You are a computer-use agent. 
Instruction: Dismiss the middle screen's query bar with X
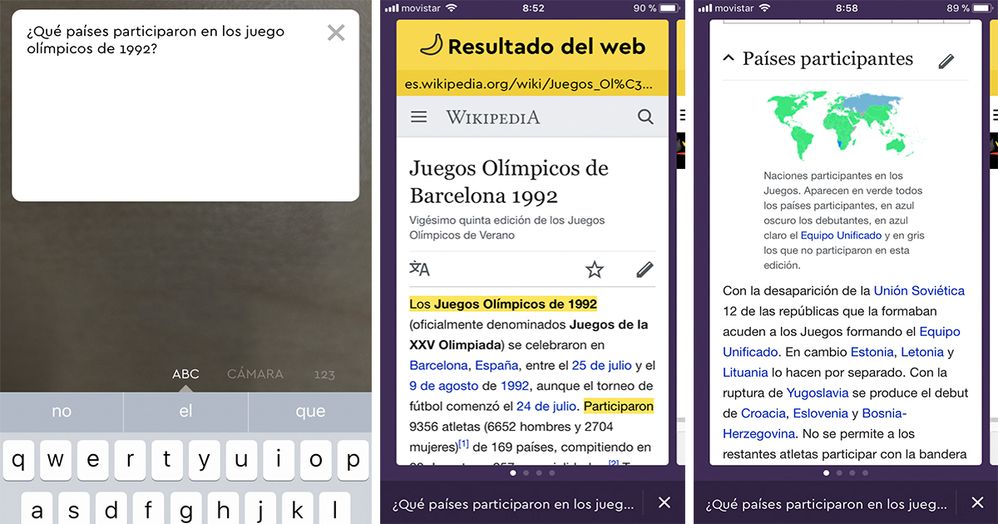[x=664, y=502]
